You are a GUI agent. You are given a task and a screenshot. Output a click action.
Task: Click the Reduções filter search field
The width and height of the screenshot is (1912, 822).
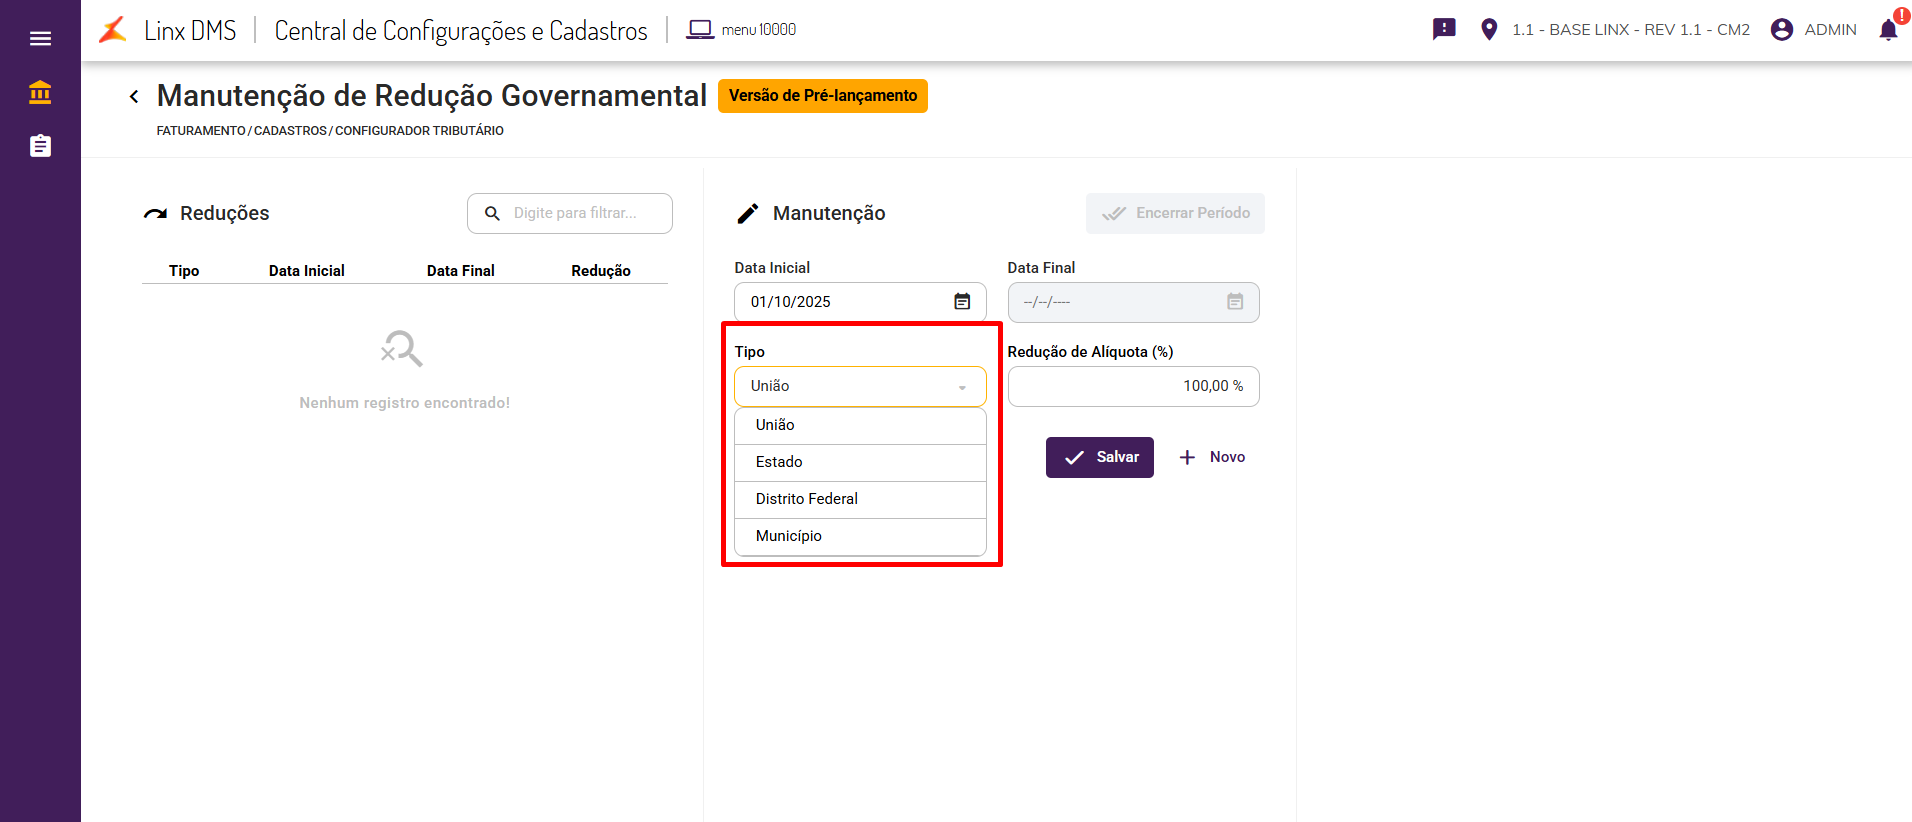pos(580,213)
